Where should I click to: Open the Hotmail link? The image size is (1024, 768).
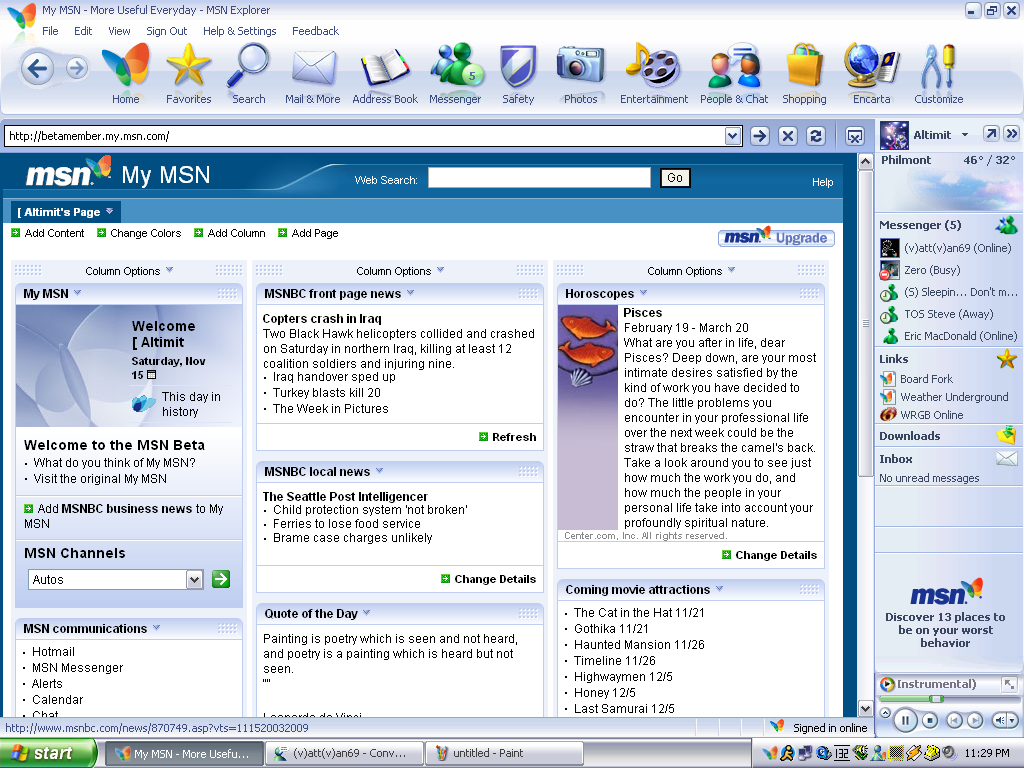[53, 651]
